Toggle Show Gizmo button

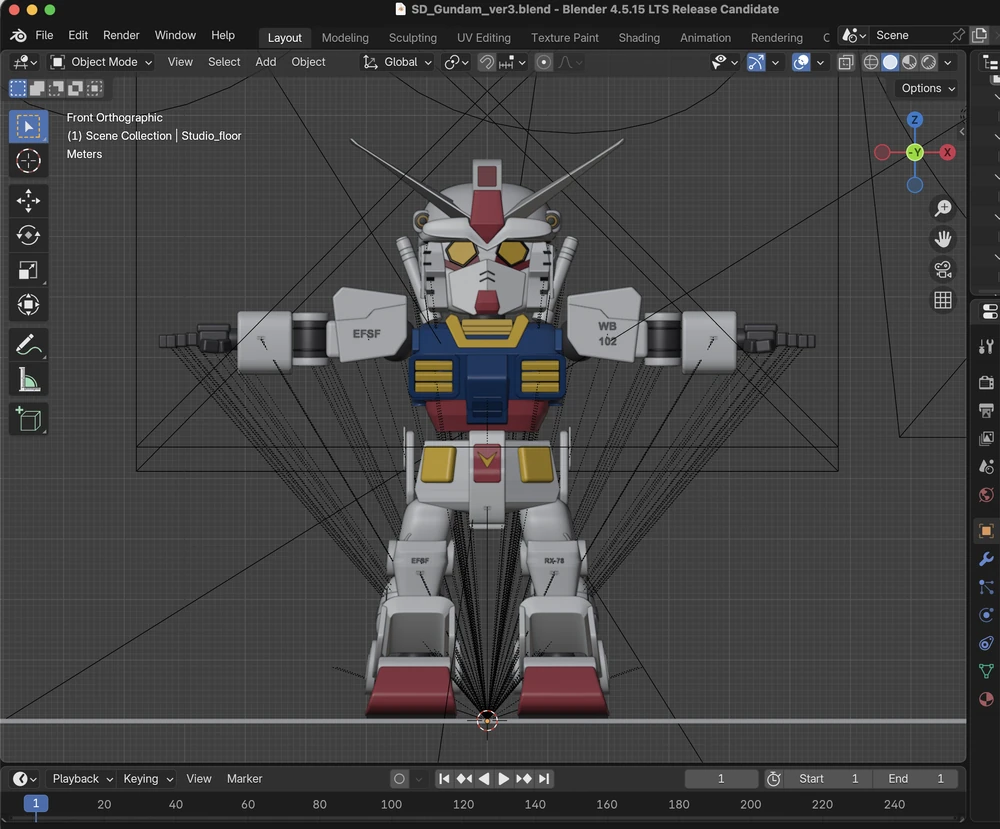tap(756, 62)
